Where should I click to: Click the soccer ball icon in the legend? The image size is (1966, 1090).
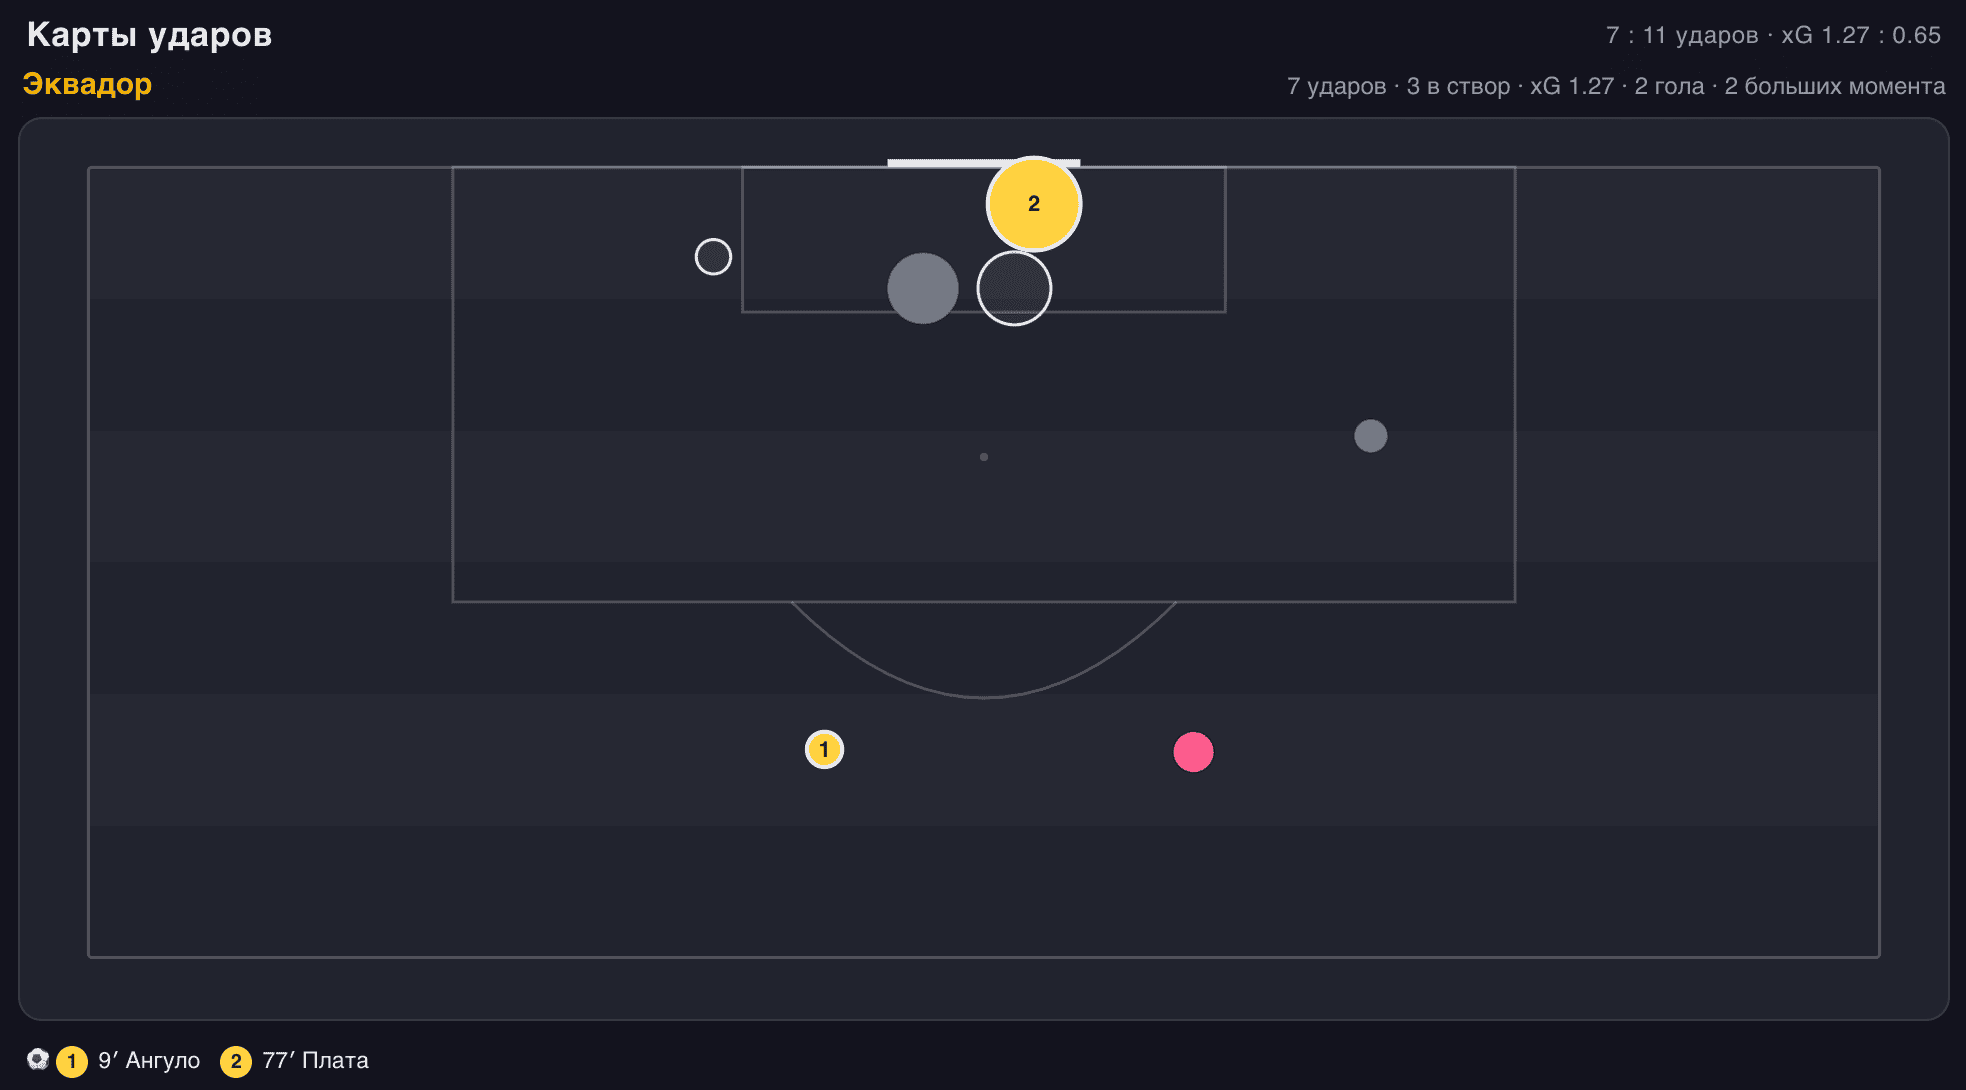pyautogui.click(x=38, y=1059)
